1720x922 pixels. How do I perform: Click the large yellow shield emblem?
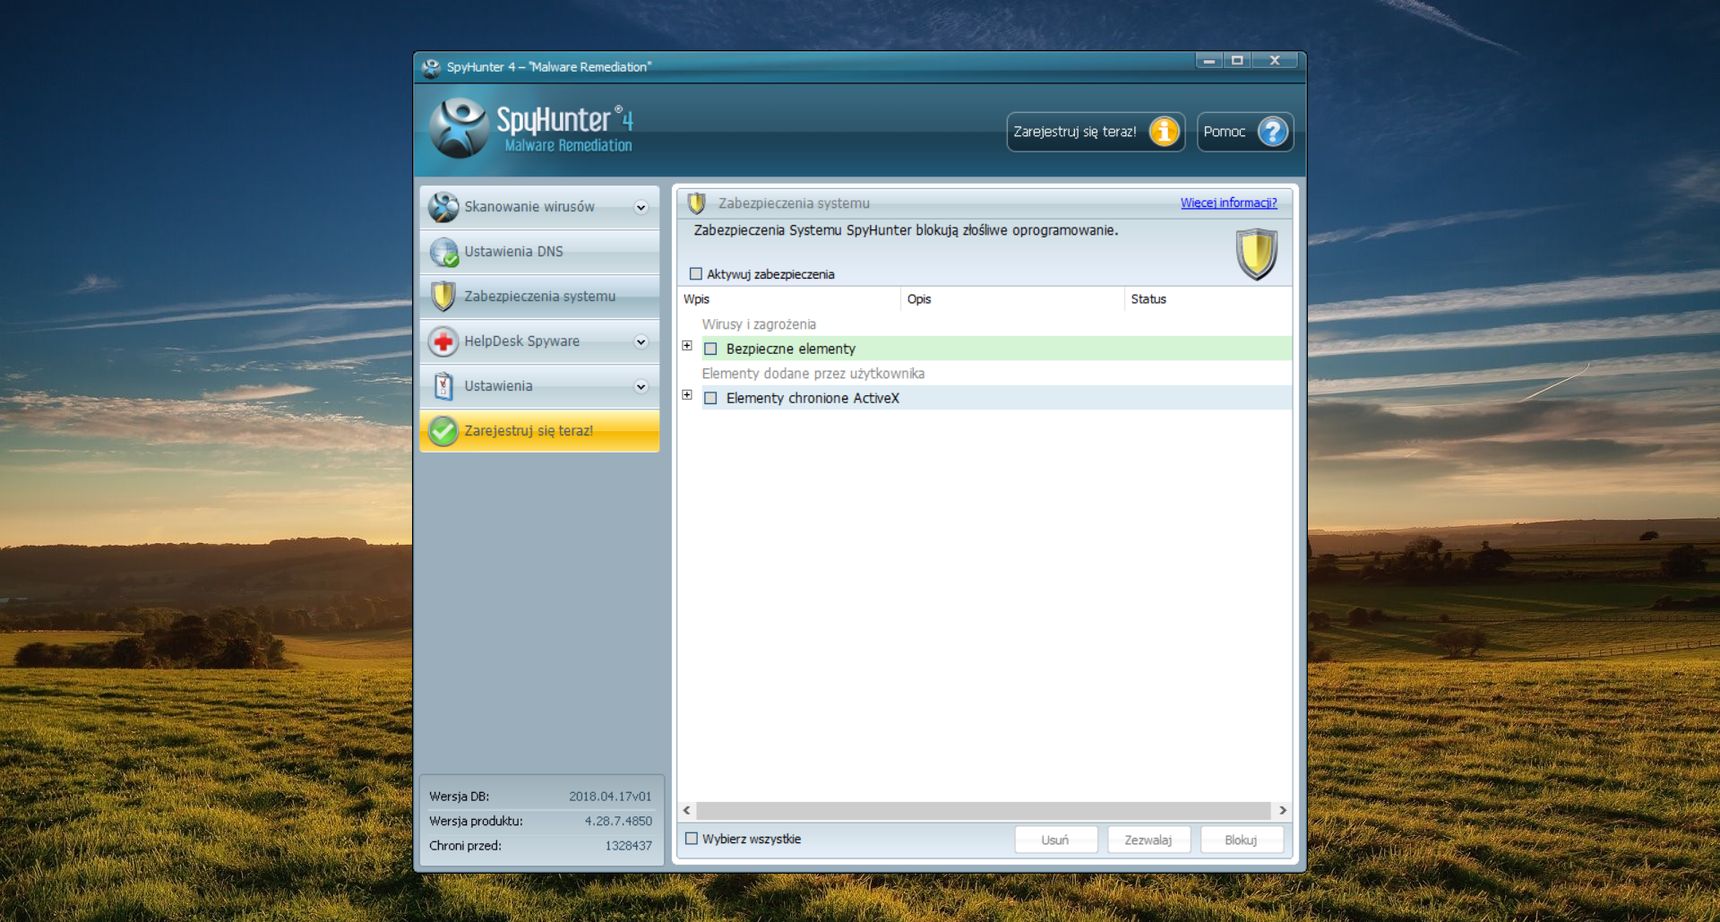[1256, 254]
